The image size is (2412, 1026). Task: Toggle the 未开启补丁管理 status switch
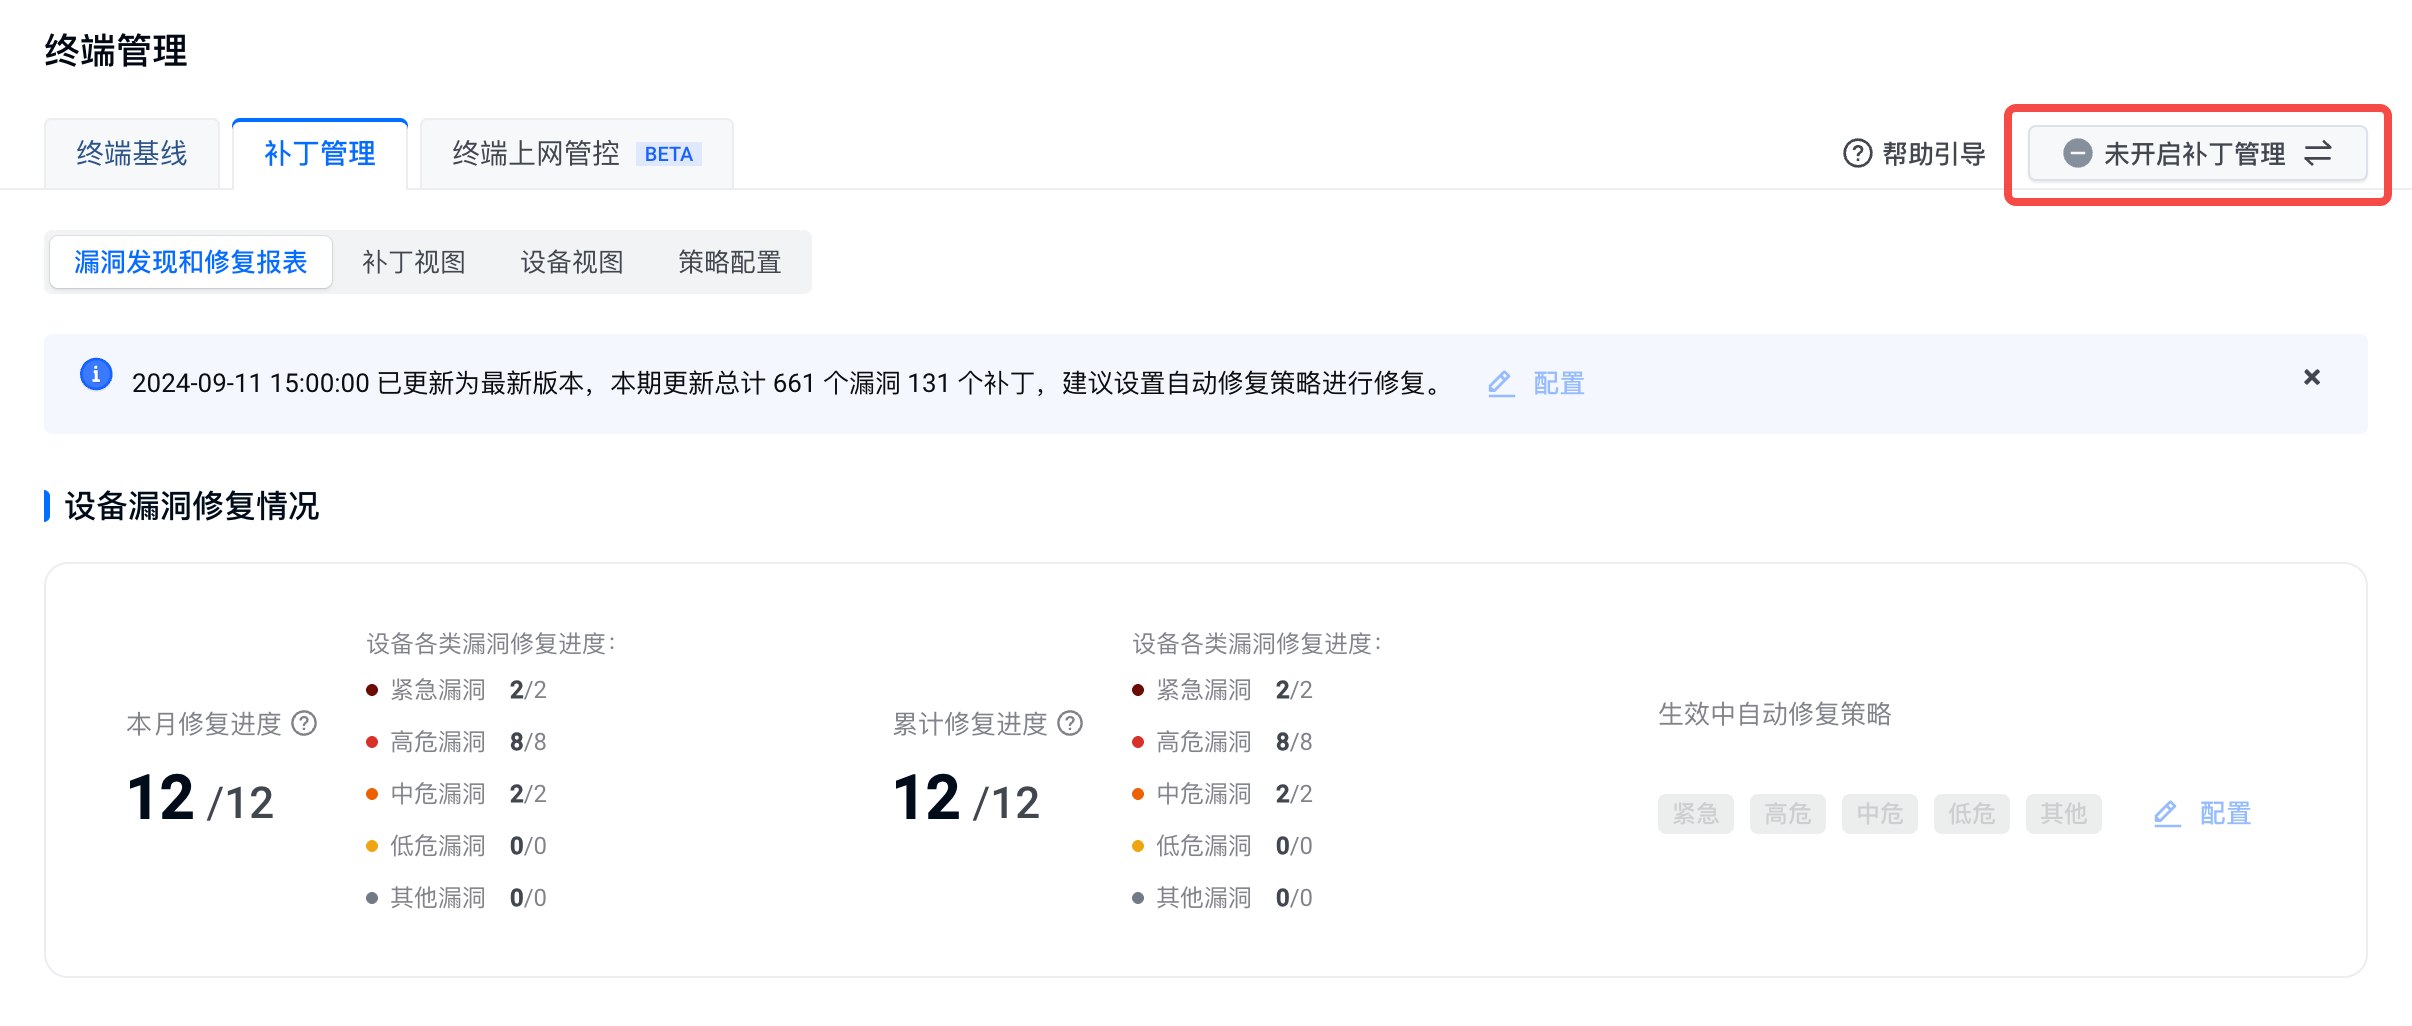coord(2196,154)
